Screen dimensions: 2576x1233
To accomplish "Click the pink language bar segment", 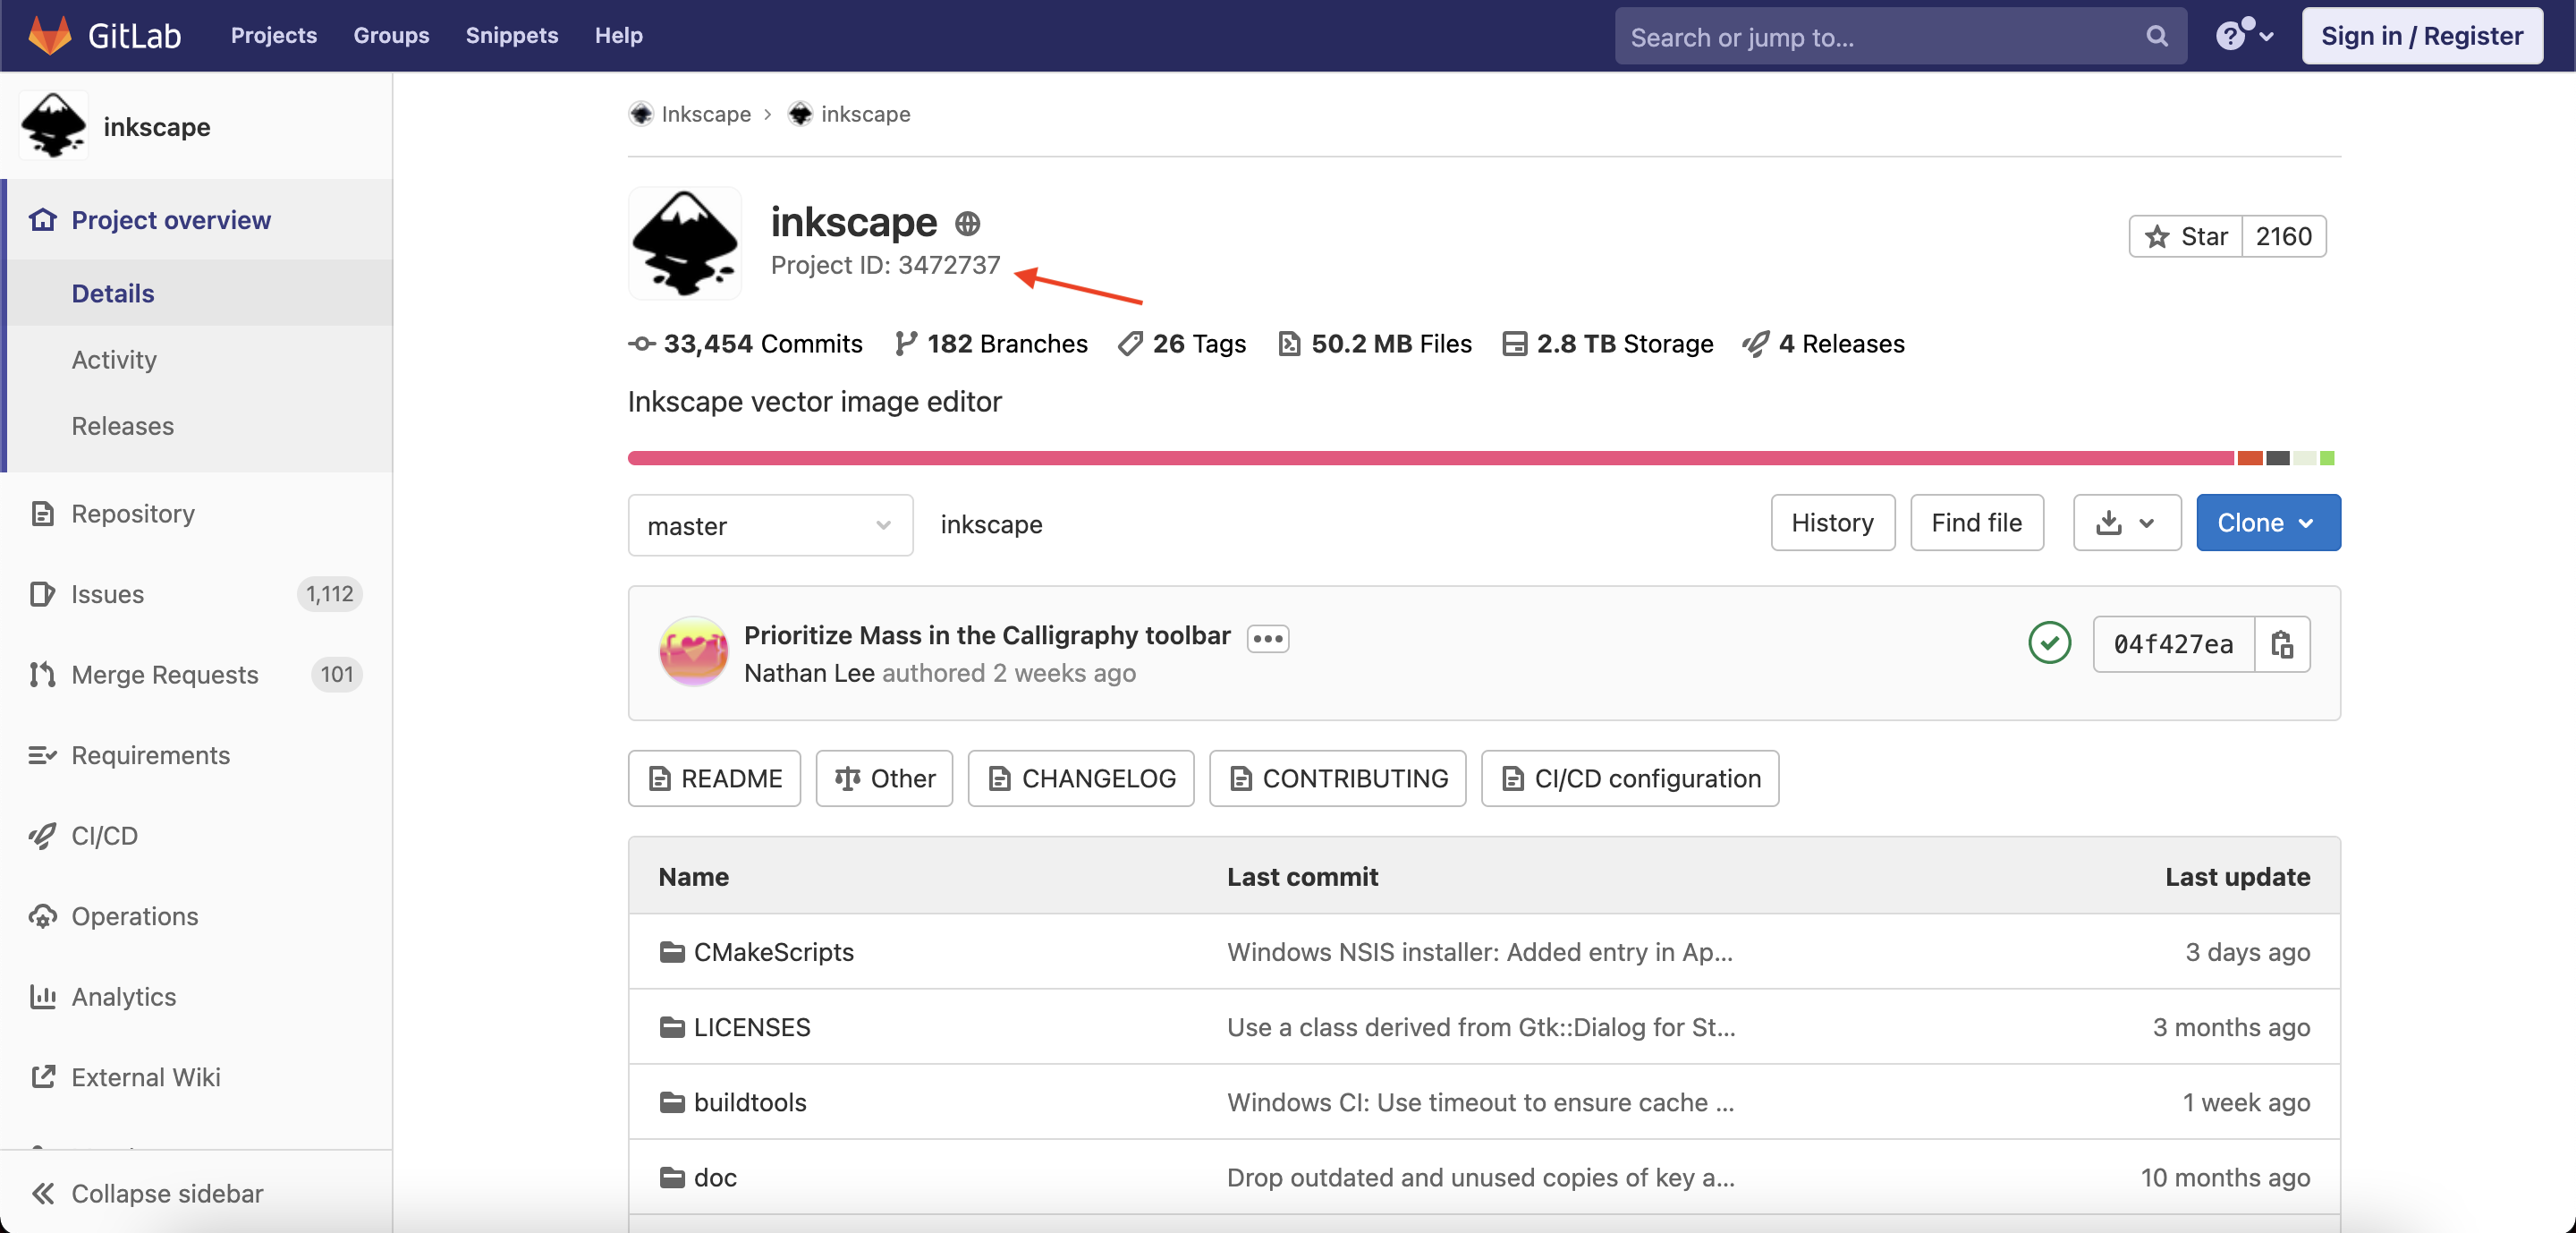I will 1431,458.
